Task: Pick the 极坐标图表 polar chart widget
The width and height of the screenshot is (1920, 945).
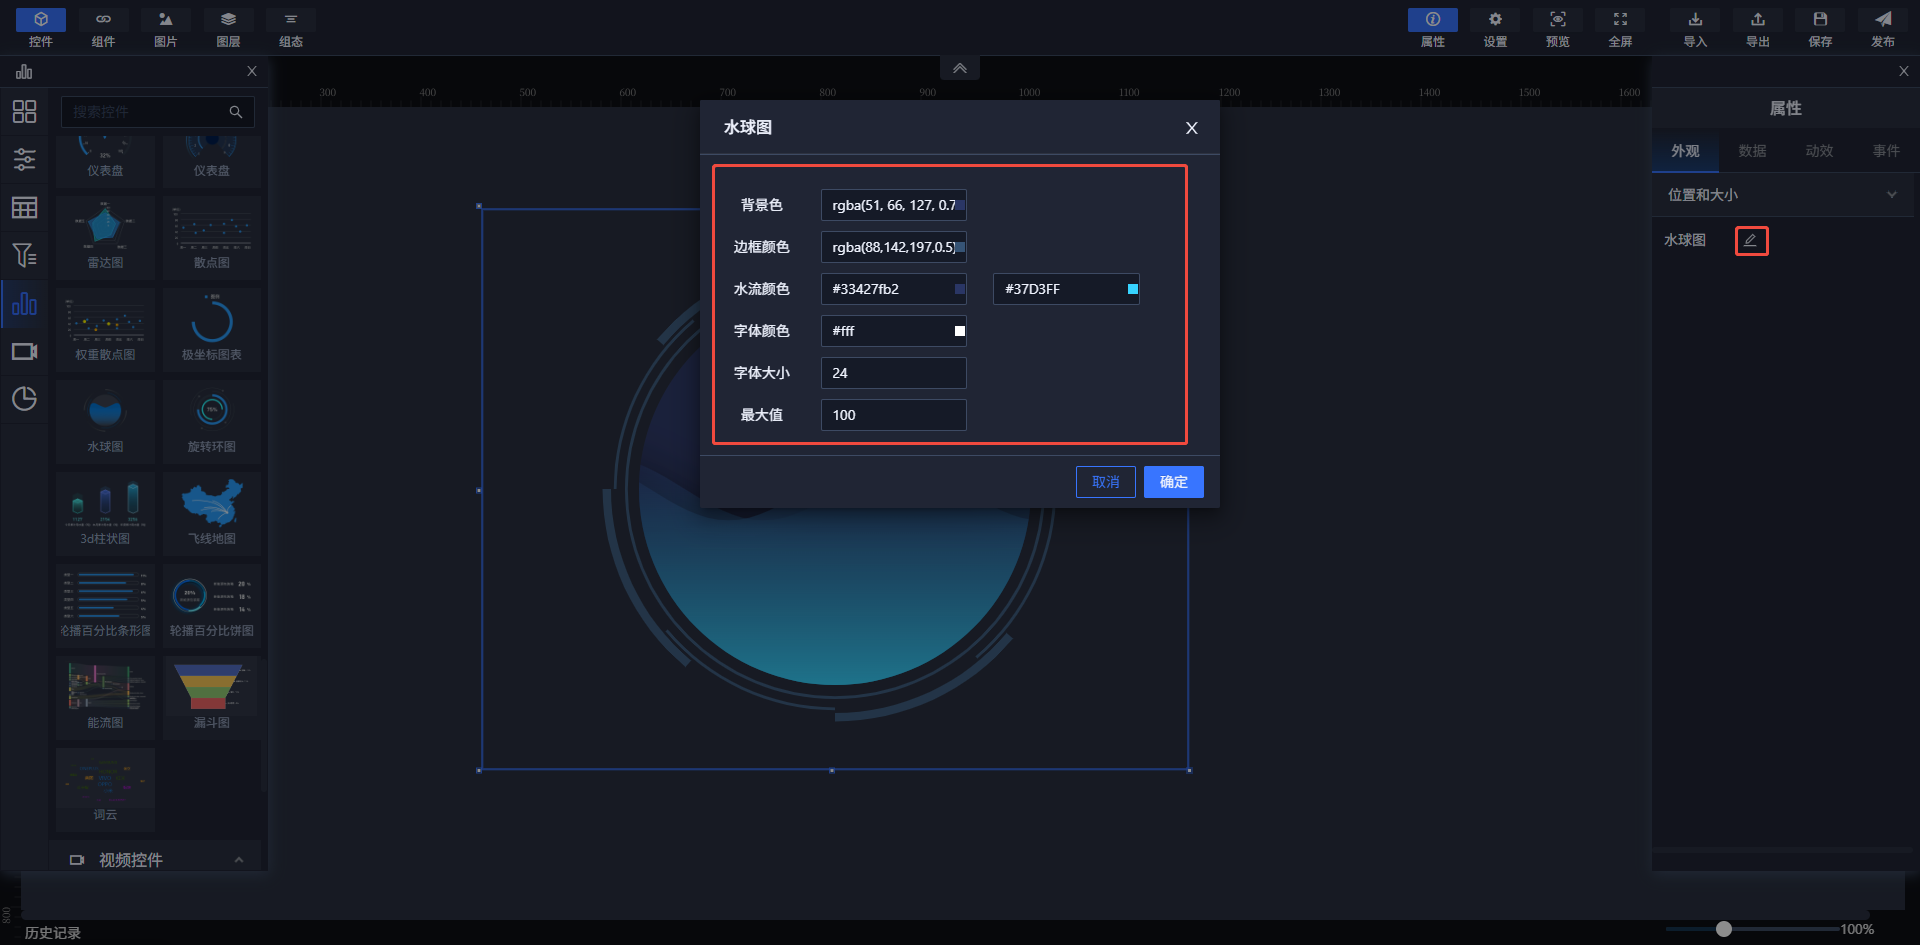Action: [212, 329]
